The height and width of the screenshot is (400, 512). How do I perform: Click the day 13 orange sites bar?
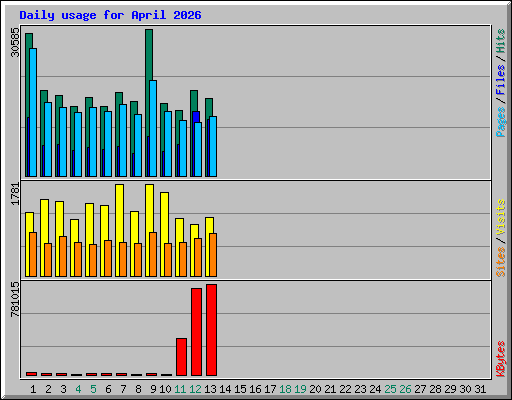(x=213, y=255)
